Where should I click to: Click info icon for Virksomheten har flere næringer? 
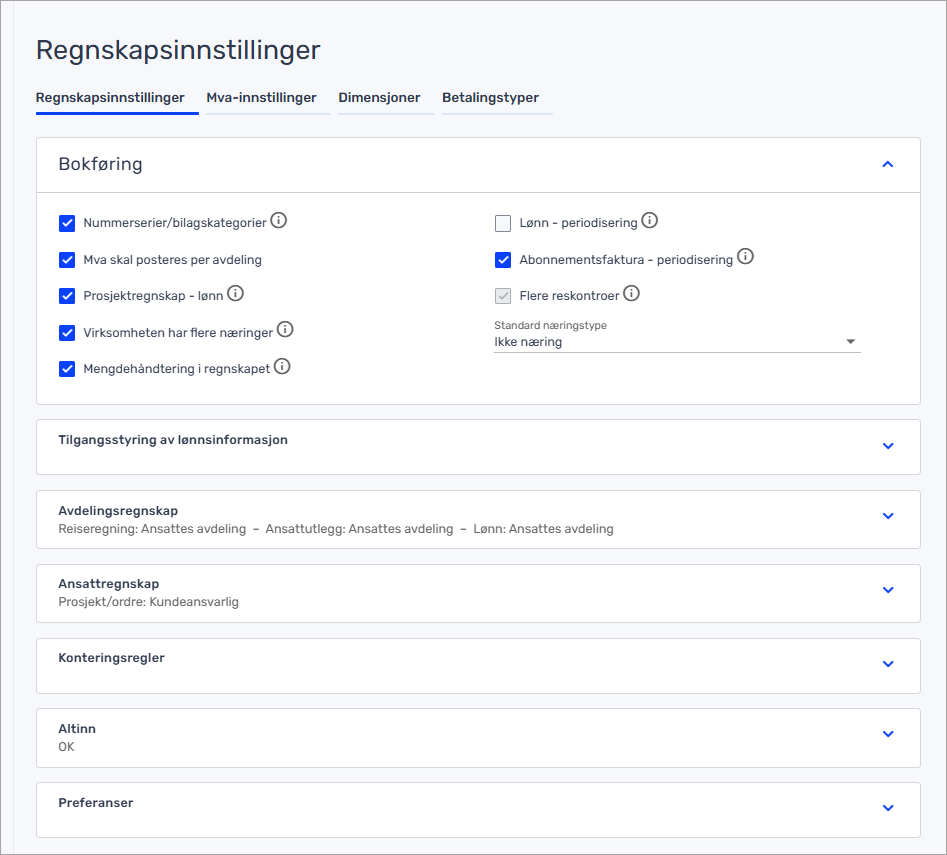(285, 330)
